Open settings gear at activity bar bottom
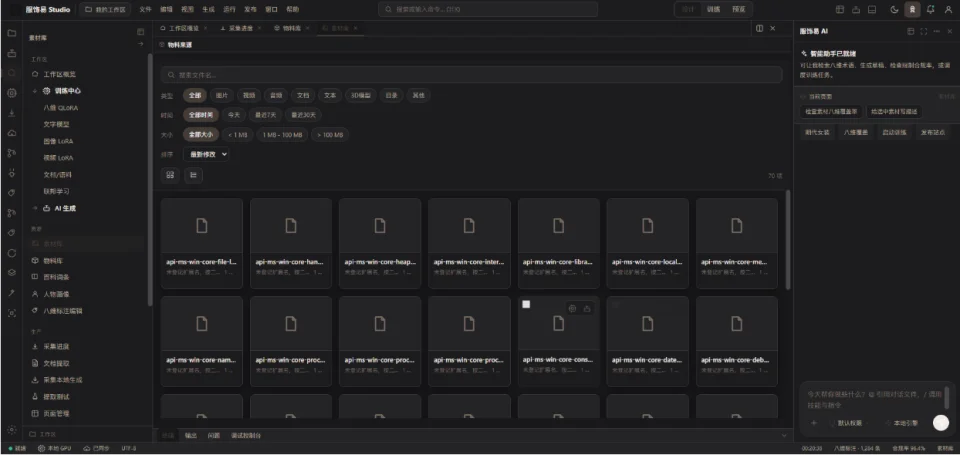Image resolution: width=960 pixels, height=455 pixels. [x=12, y=430]
